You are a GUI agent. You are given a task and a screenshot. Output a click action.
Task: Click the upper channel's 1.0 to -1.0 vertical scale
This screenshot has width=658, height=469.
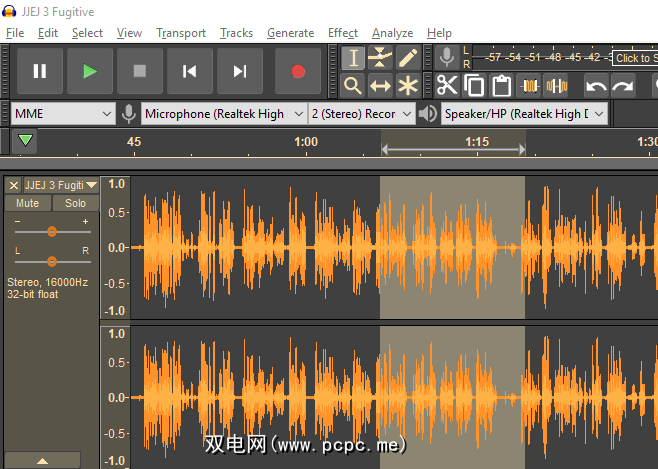click(116, 248)
